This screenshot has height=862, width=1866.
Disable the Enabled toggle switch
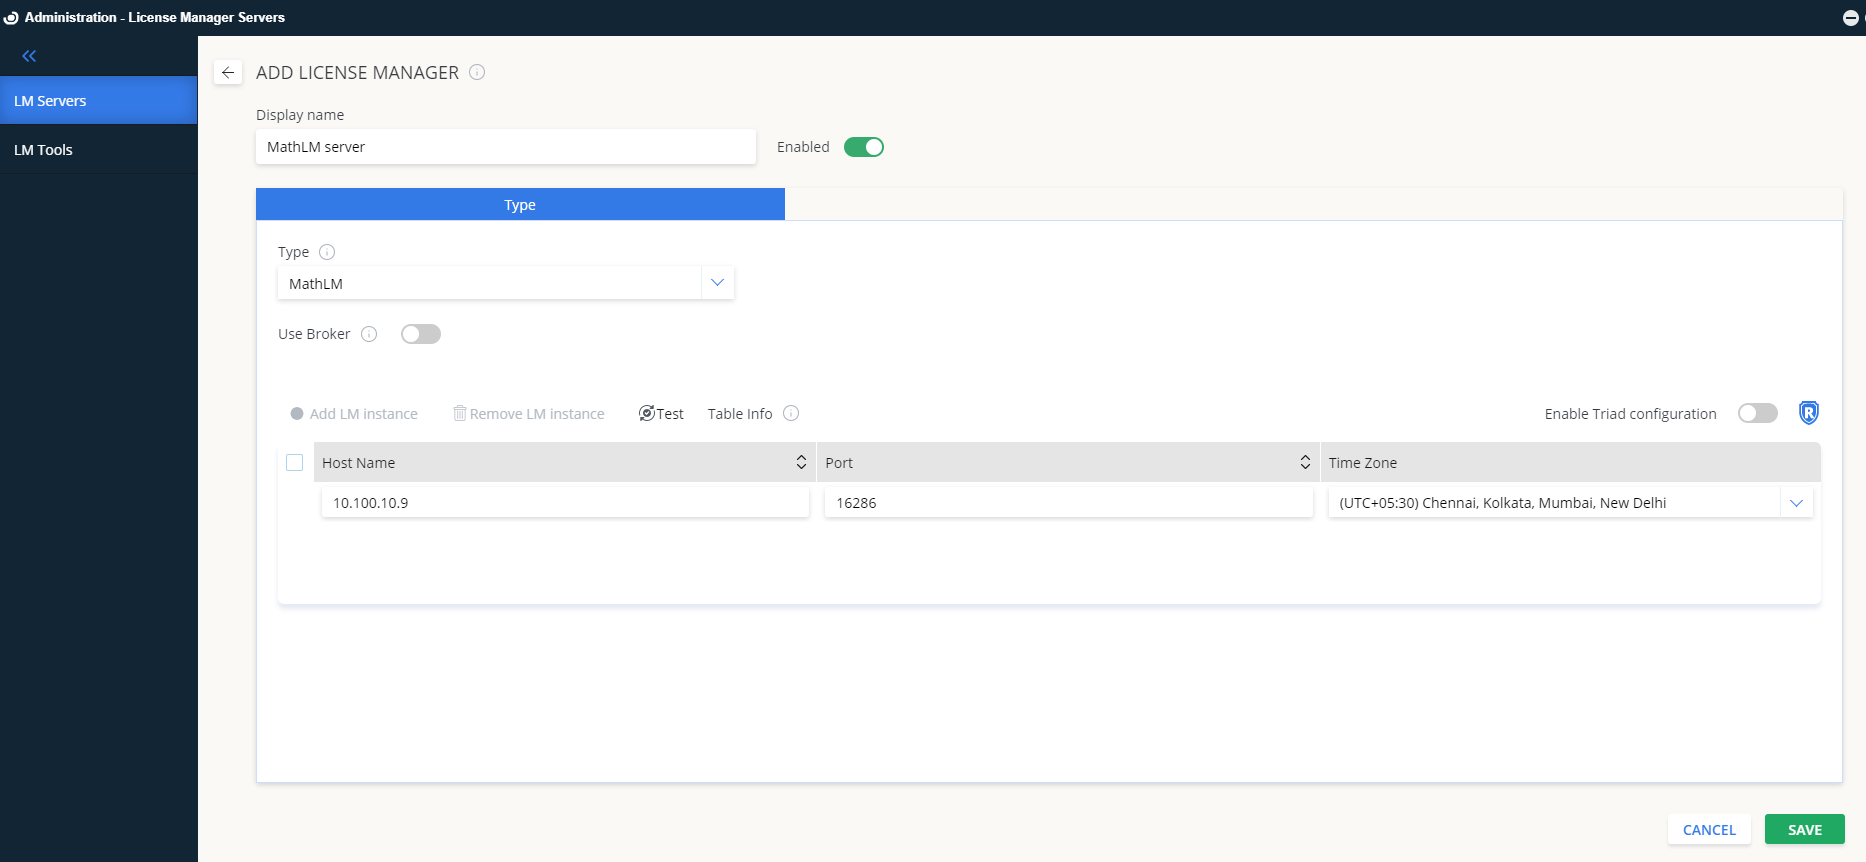(864, 147)
